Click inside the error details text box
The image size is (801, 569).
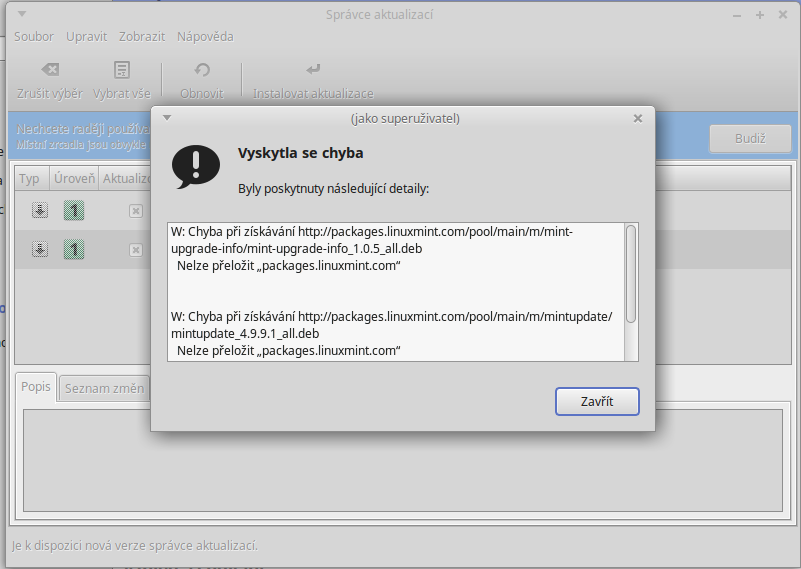395,290
